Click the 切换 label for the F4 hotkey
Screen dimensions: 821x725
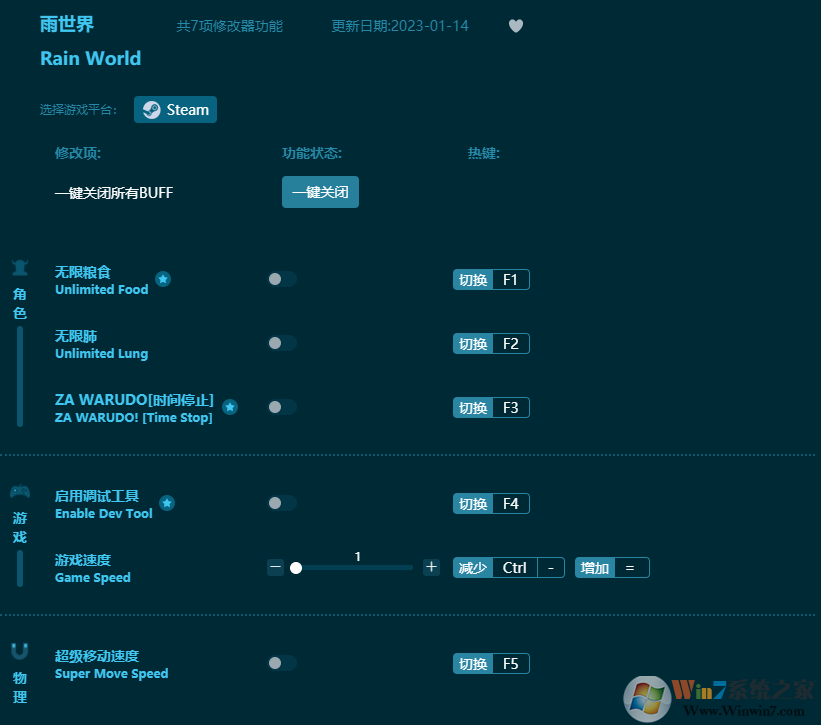pos(473,504)
